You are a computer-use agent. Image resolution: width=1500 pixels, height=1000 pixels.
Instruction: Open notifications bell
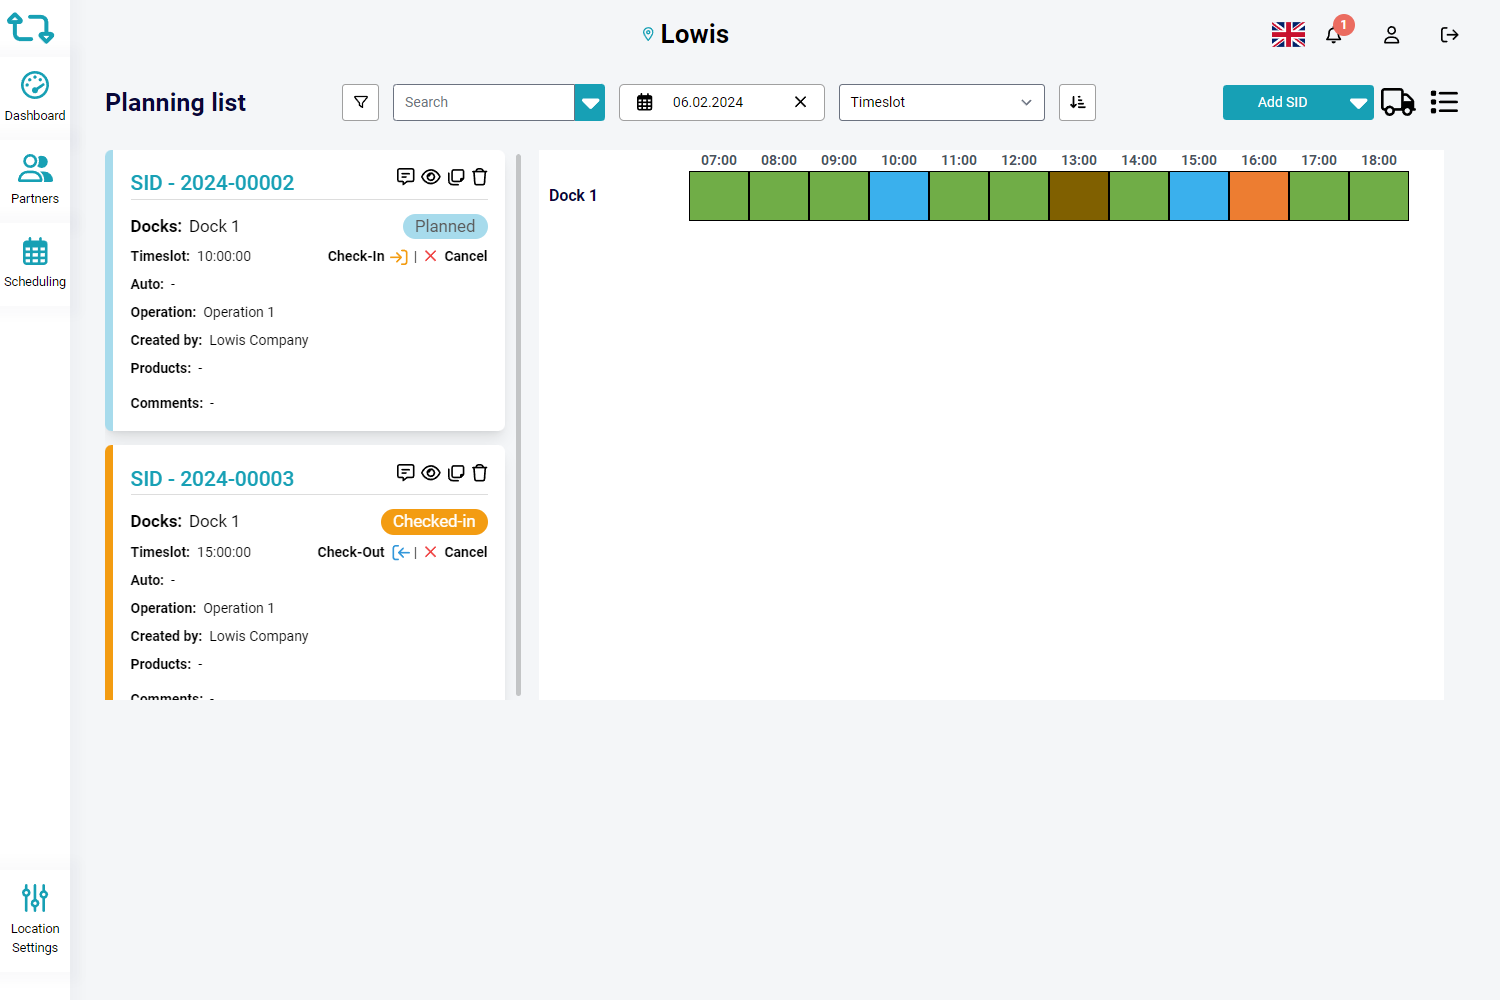point(1334,35)
